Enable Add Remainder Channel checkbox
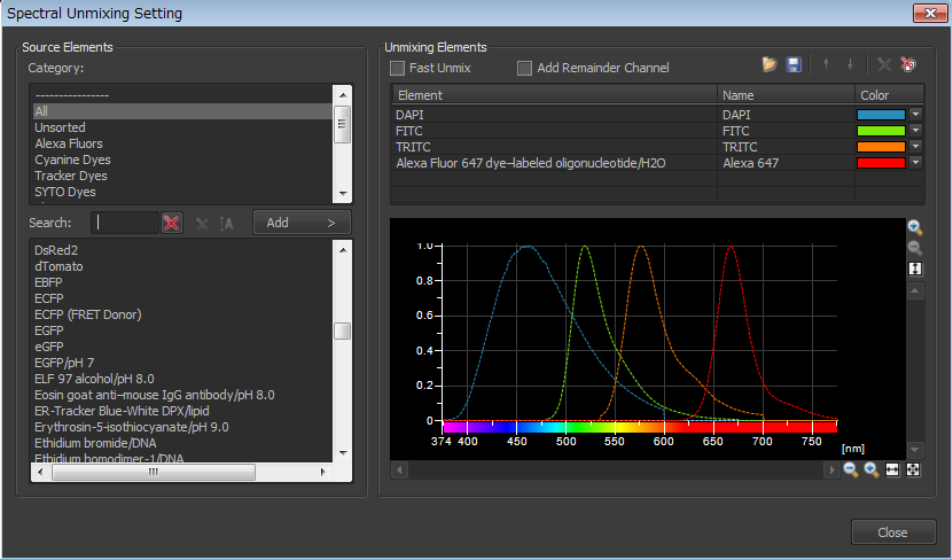The width and height of the screenshot is (952, 560). tap(524, 68)
